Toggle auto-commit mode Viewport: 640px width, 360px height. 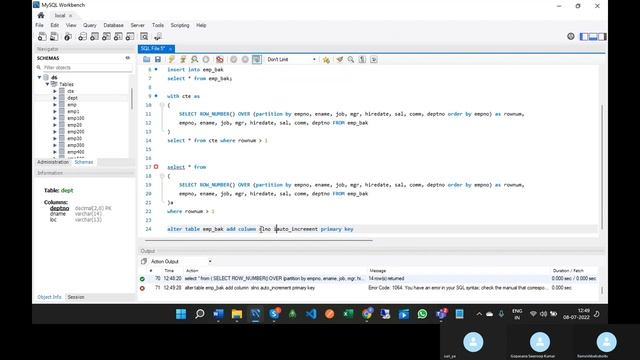click(x=257, y=60)
